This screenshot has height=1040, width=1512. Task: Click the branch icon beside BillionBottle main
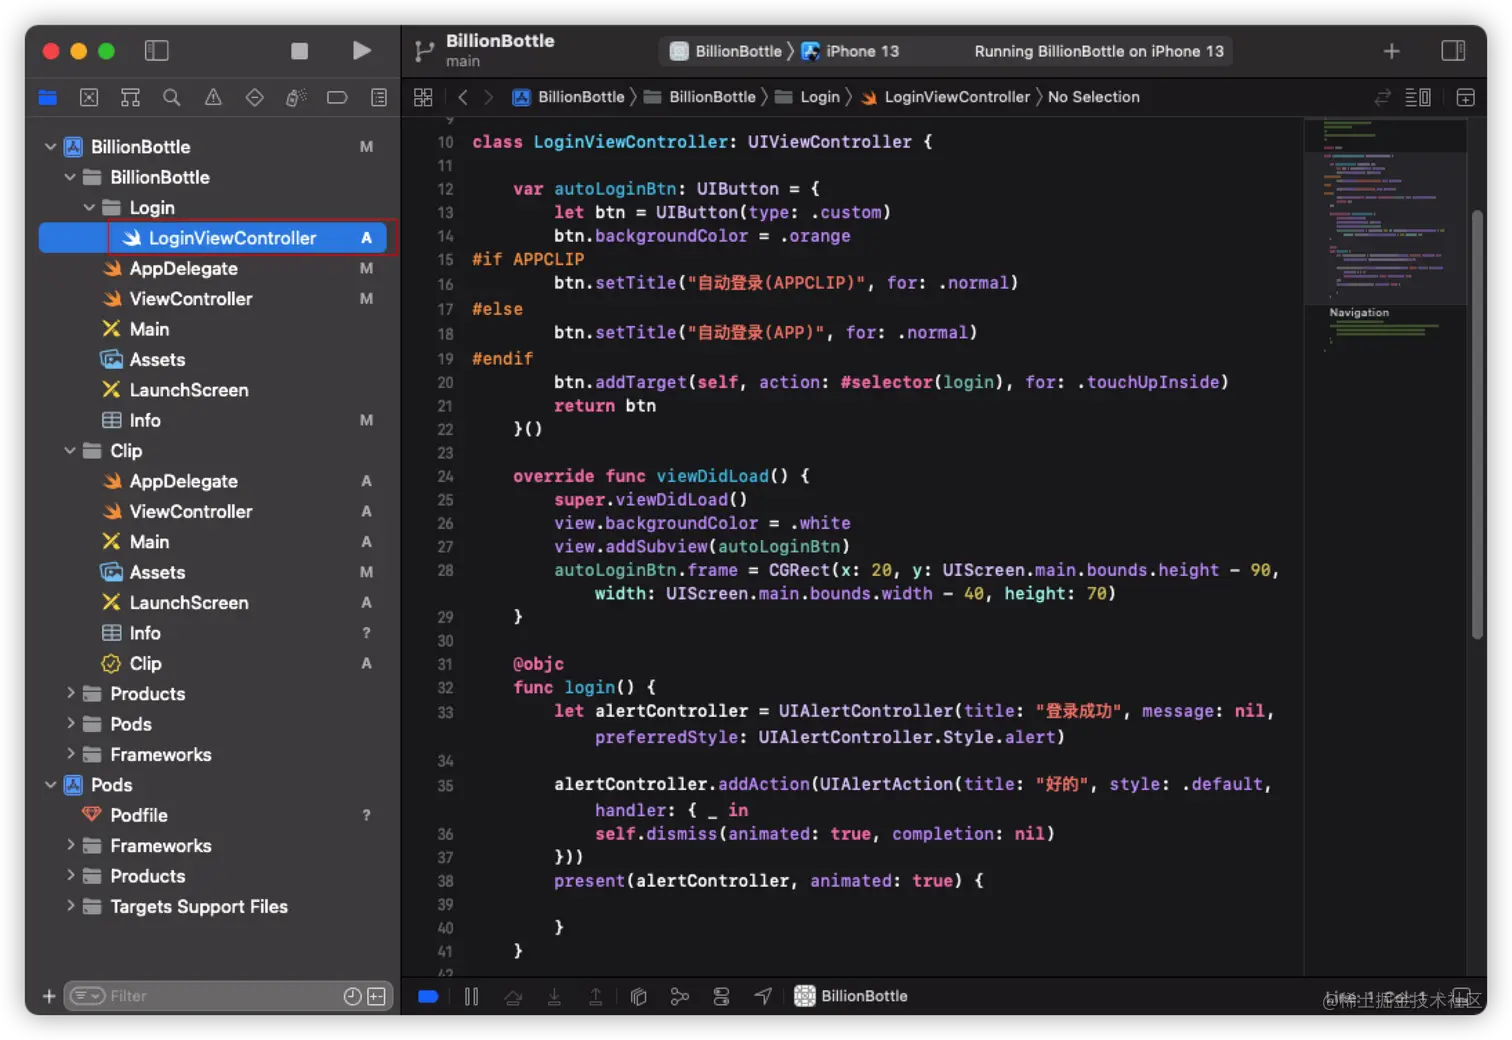tap(425, 50)
